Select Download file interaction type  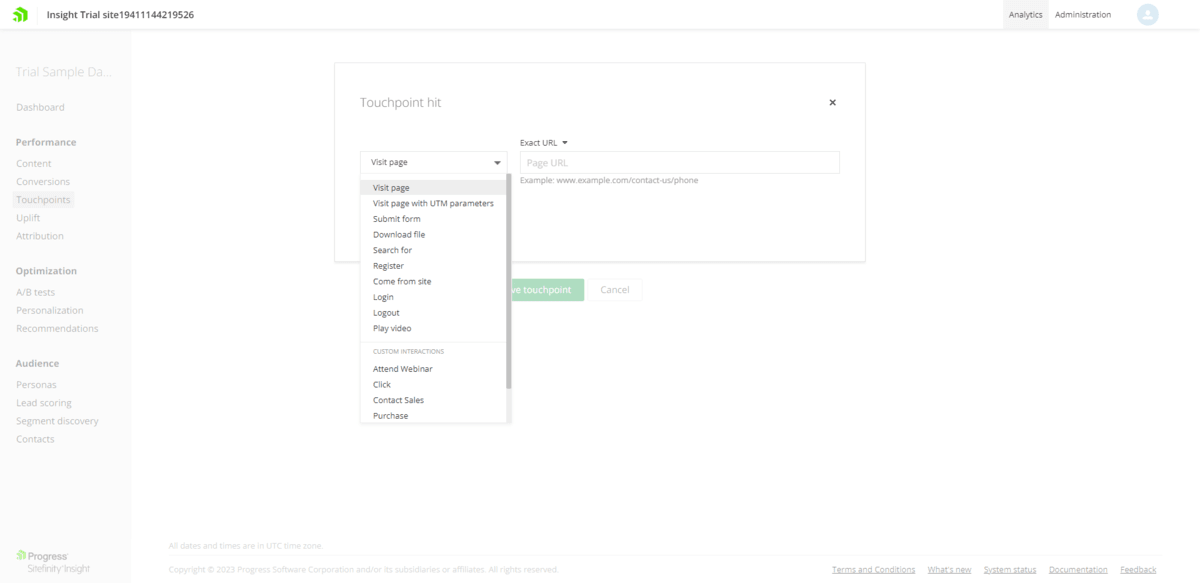point(397,234)
